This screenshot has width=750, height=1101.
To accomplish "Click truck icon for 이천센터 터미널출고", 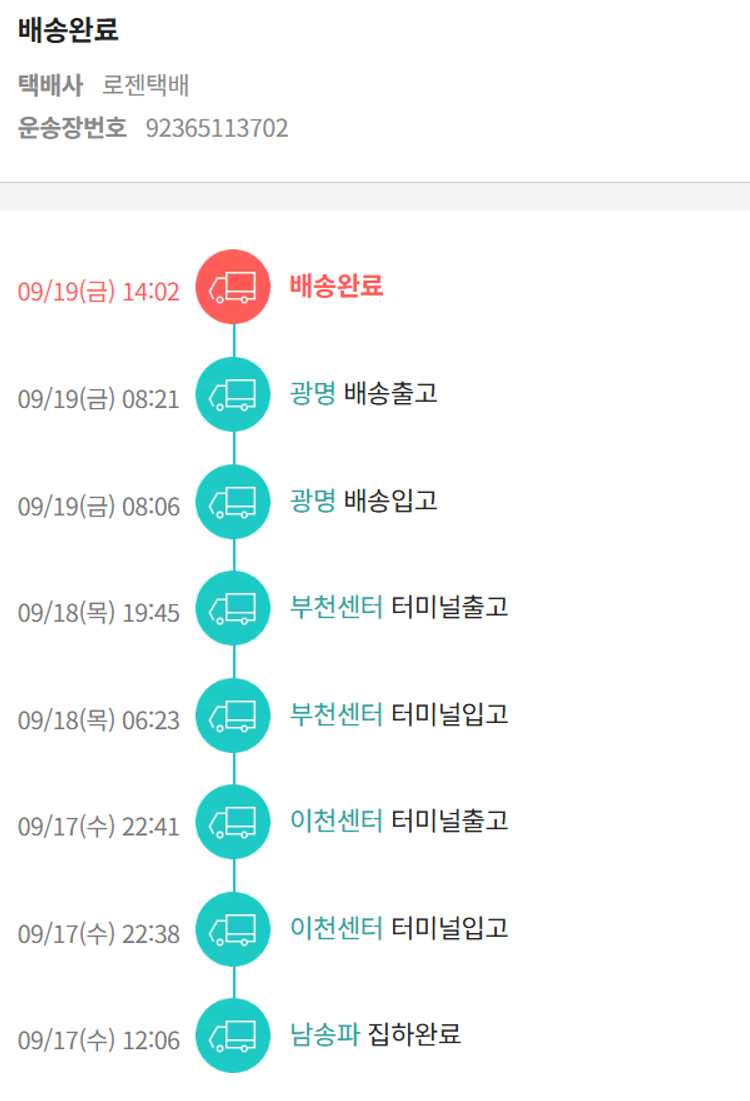I will click(233, 822).
